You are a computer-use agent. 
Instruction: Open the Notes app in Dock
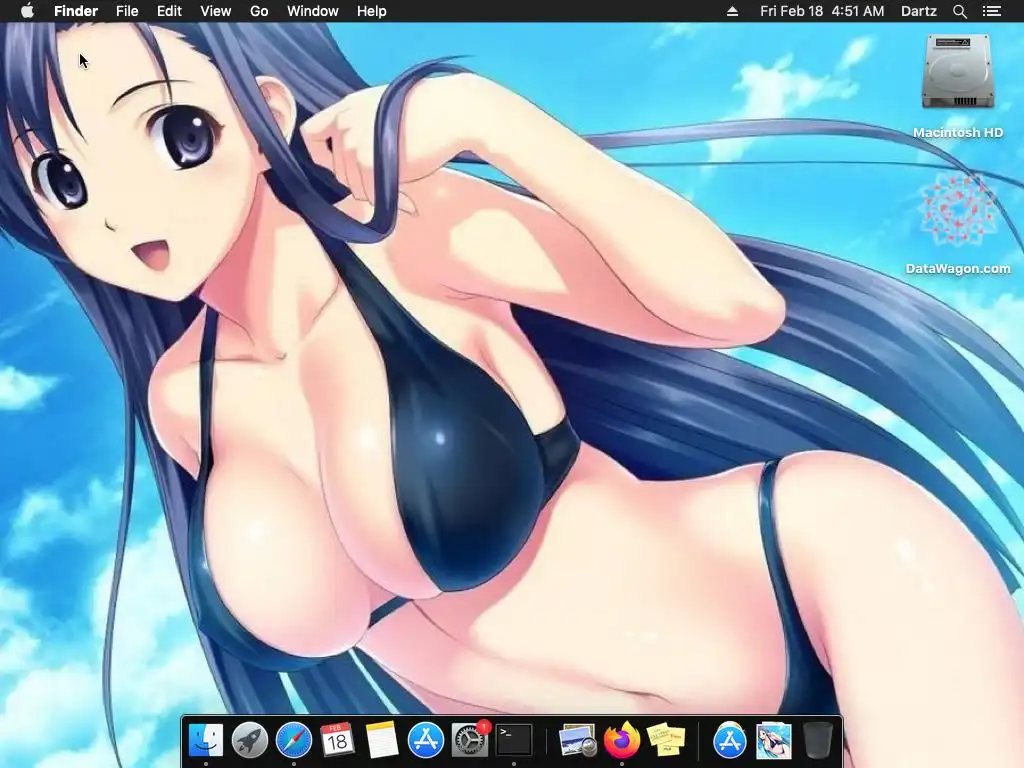click(x=381, y=741)
